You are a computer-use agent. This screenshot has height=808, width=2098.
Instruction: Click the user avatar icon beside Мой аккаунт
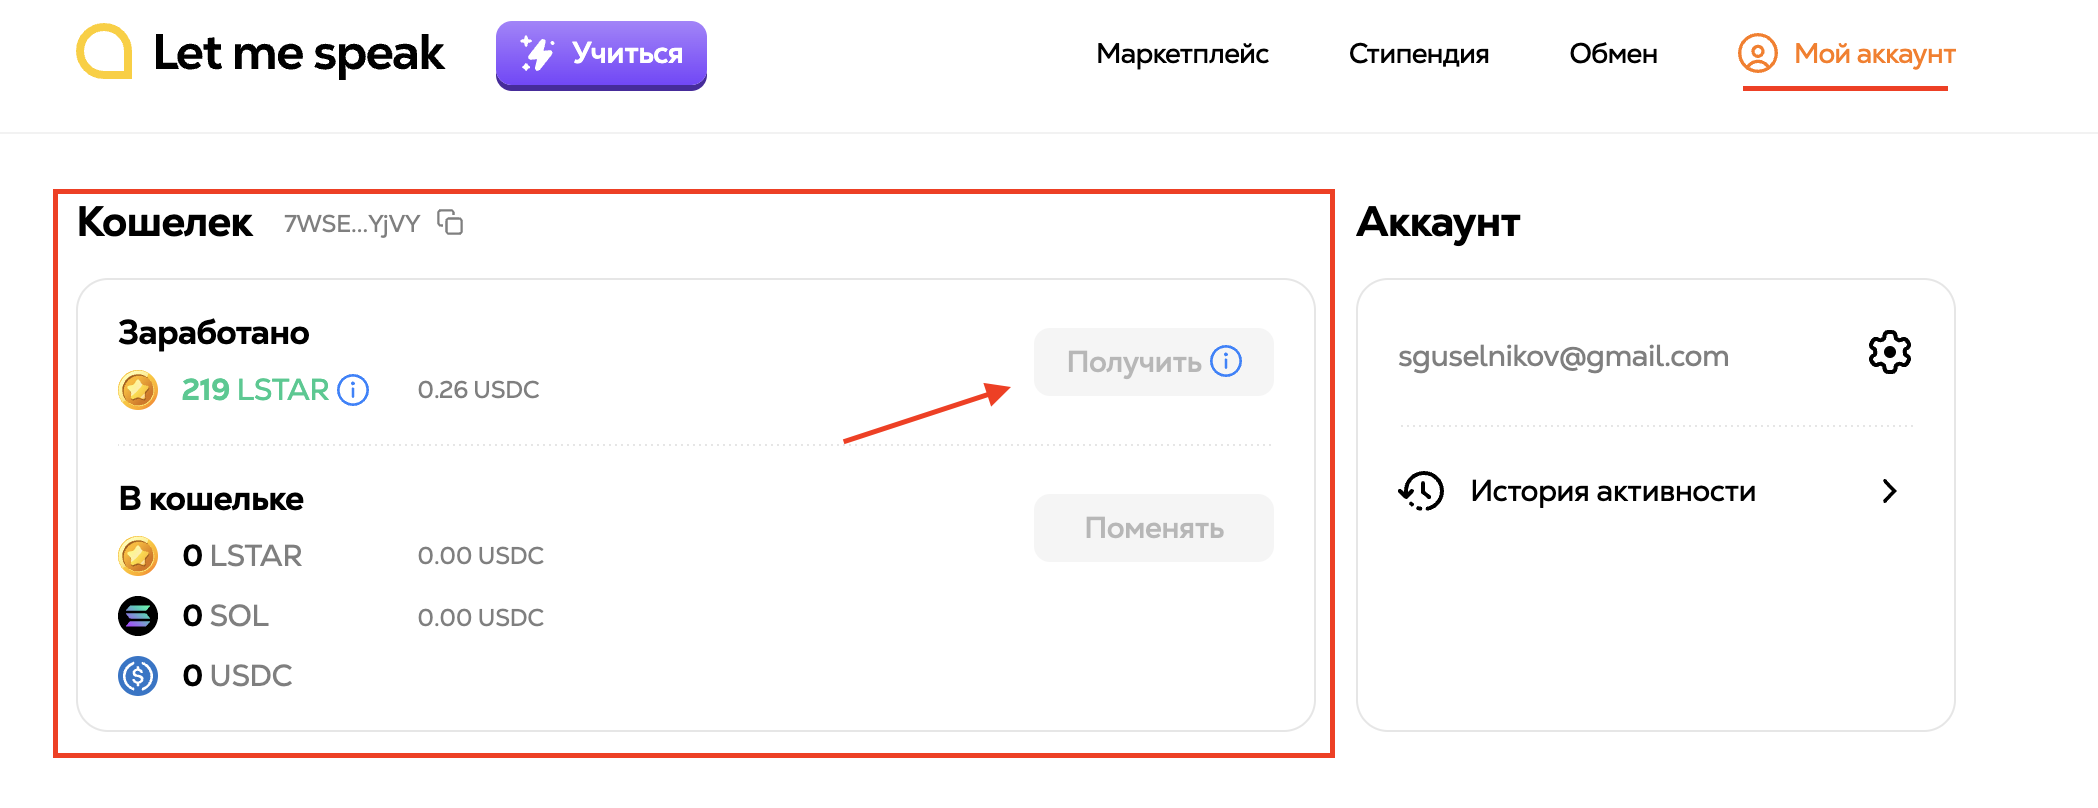point(1757,53)
